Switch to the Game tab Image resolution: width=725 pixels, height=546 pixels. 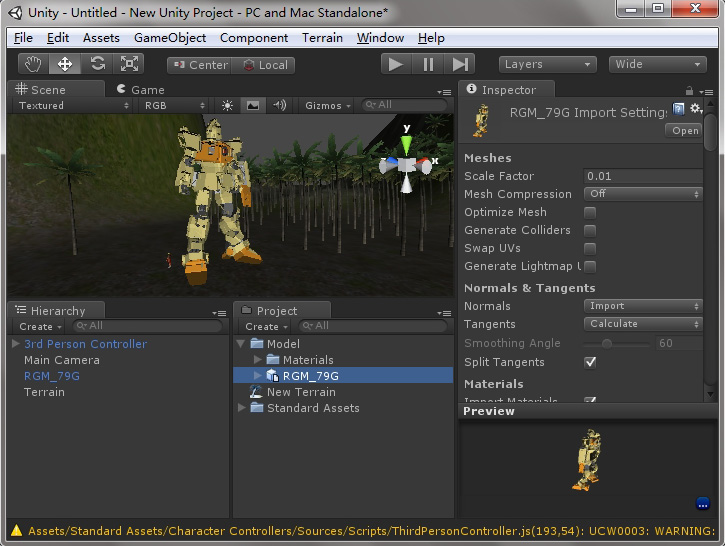[x=141, y=89]
